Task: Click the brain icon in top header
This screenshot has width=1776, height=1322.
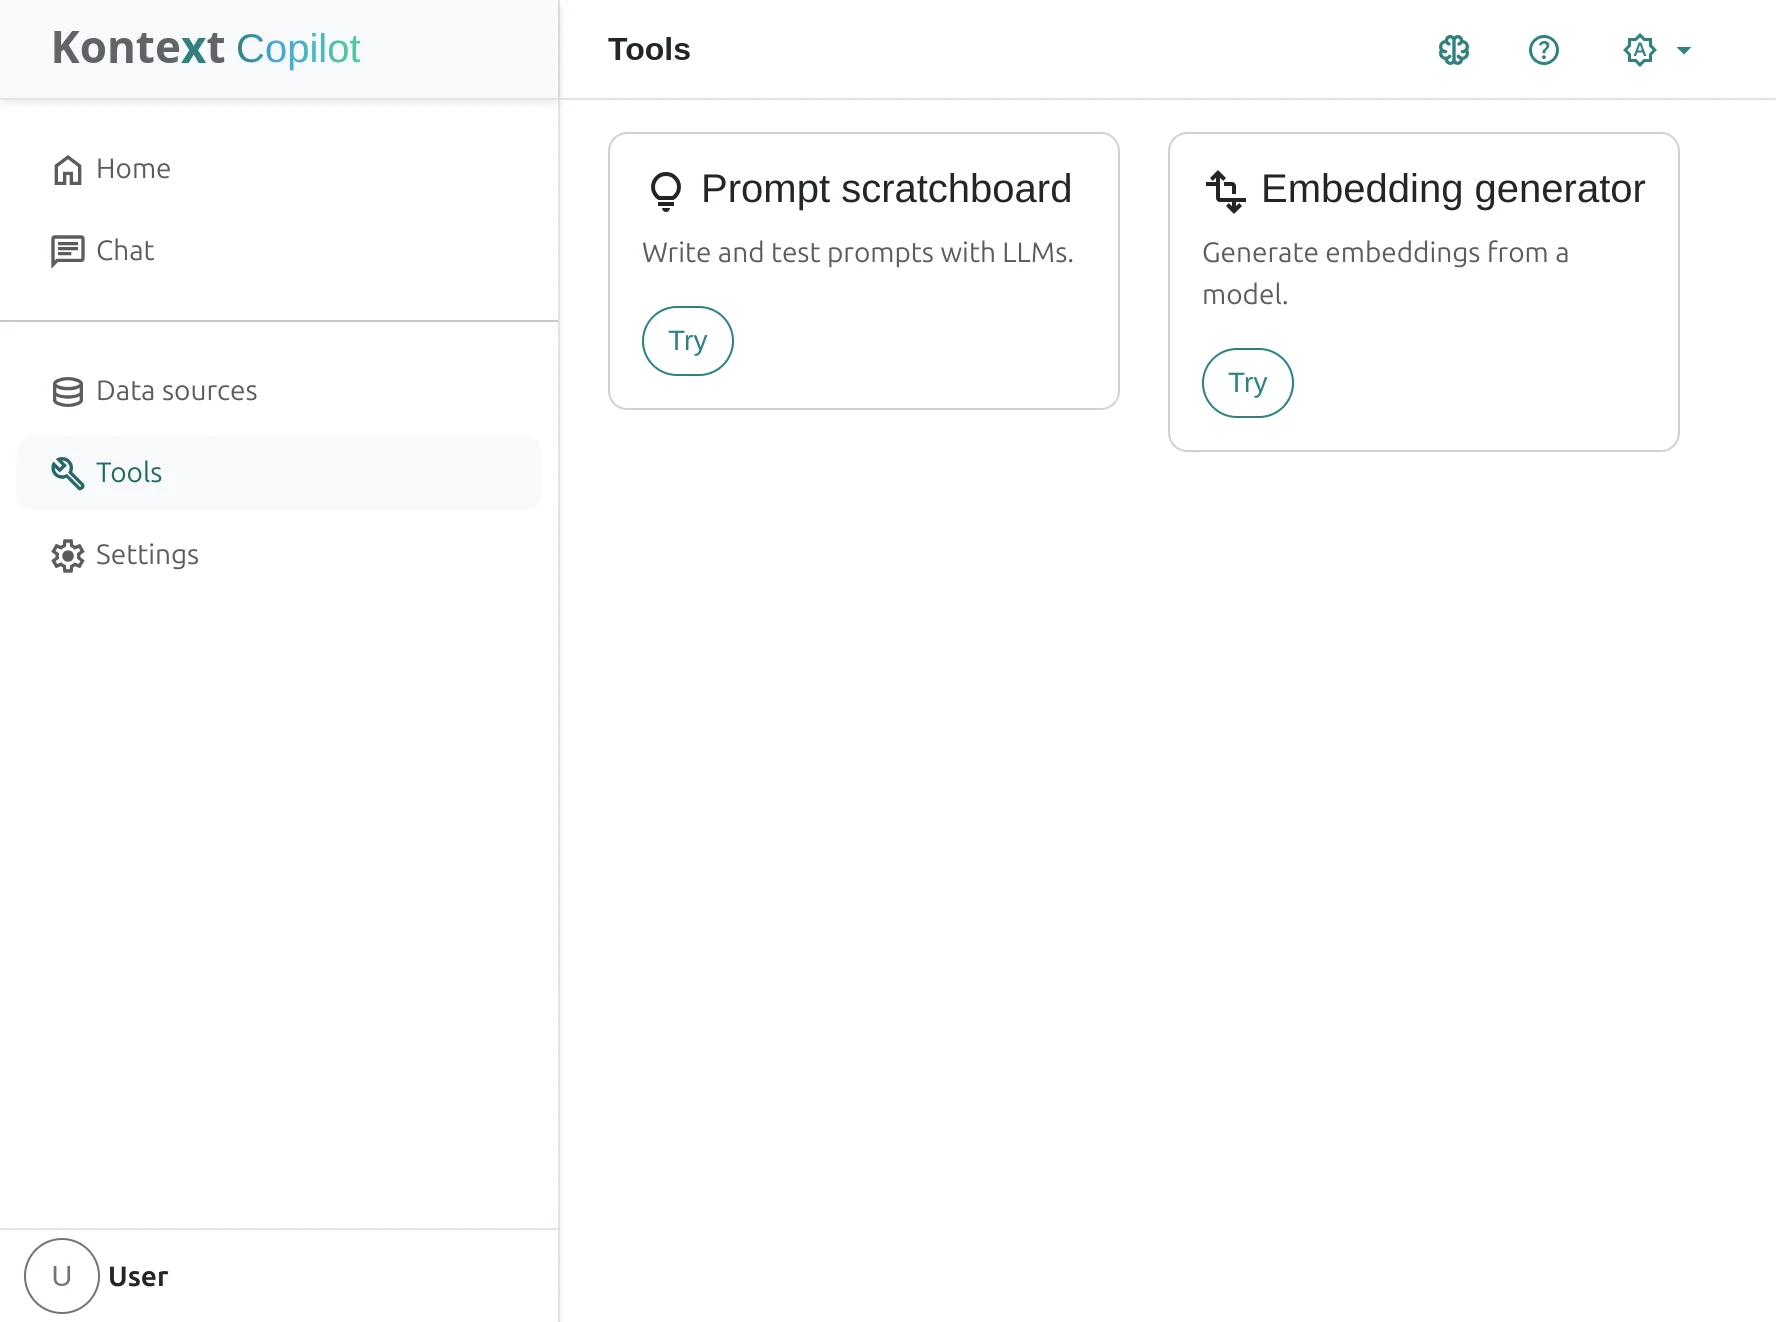Action: coord(1453,50)
